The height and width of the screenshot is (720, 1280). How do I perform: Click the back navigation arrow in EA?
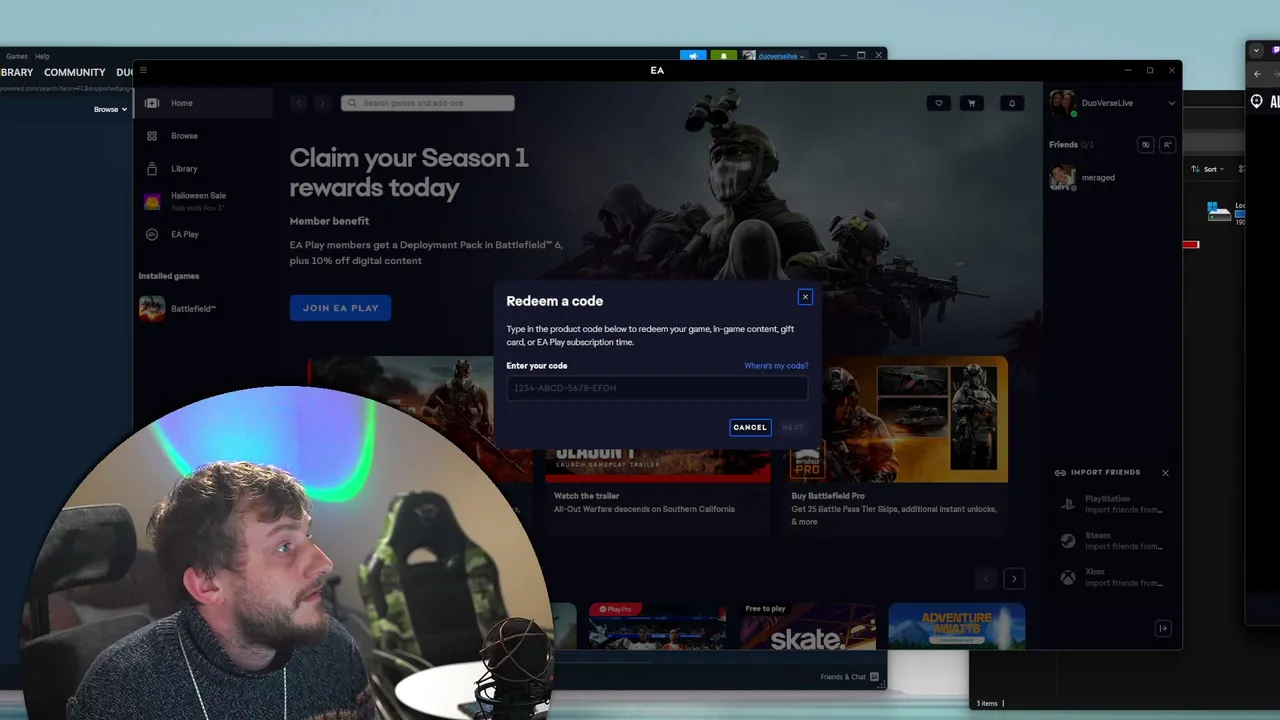[x=298, y=103]
